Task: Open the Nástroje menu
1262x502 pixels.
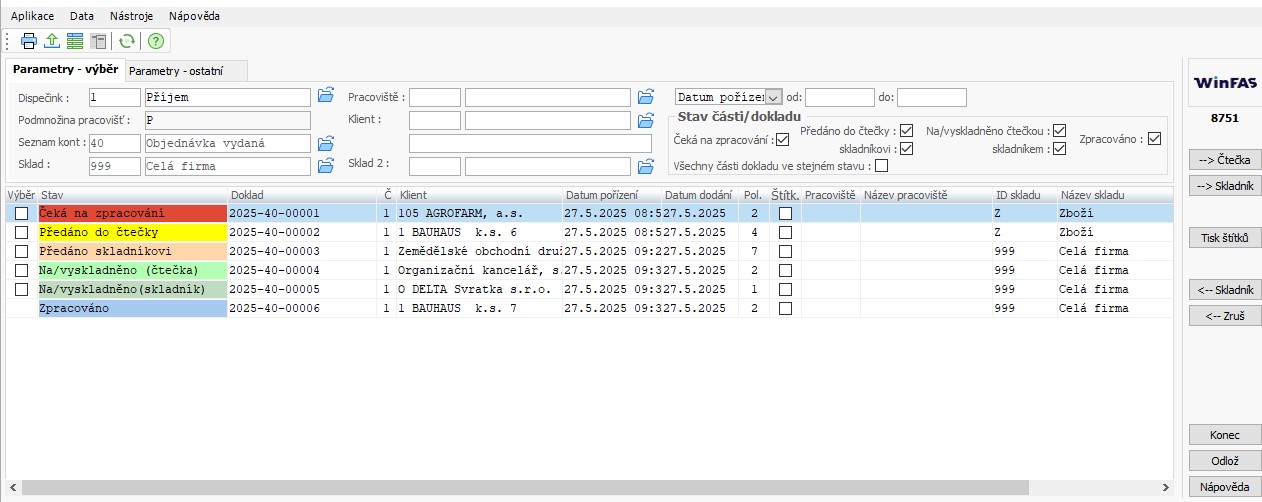Action: coord(132,16)
